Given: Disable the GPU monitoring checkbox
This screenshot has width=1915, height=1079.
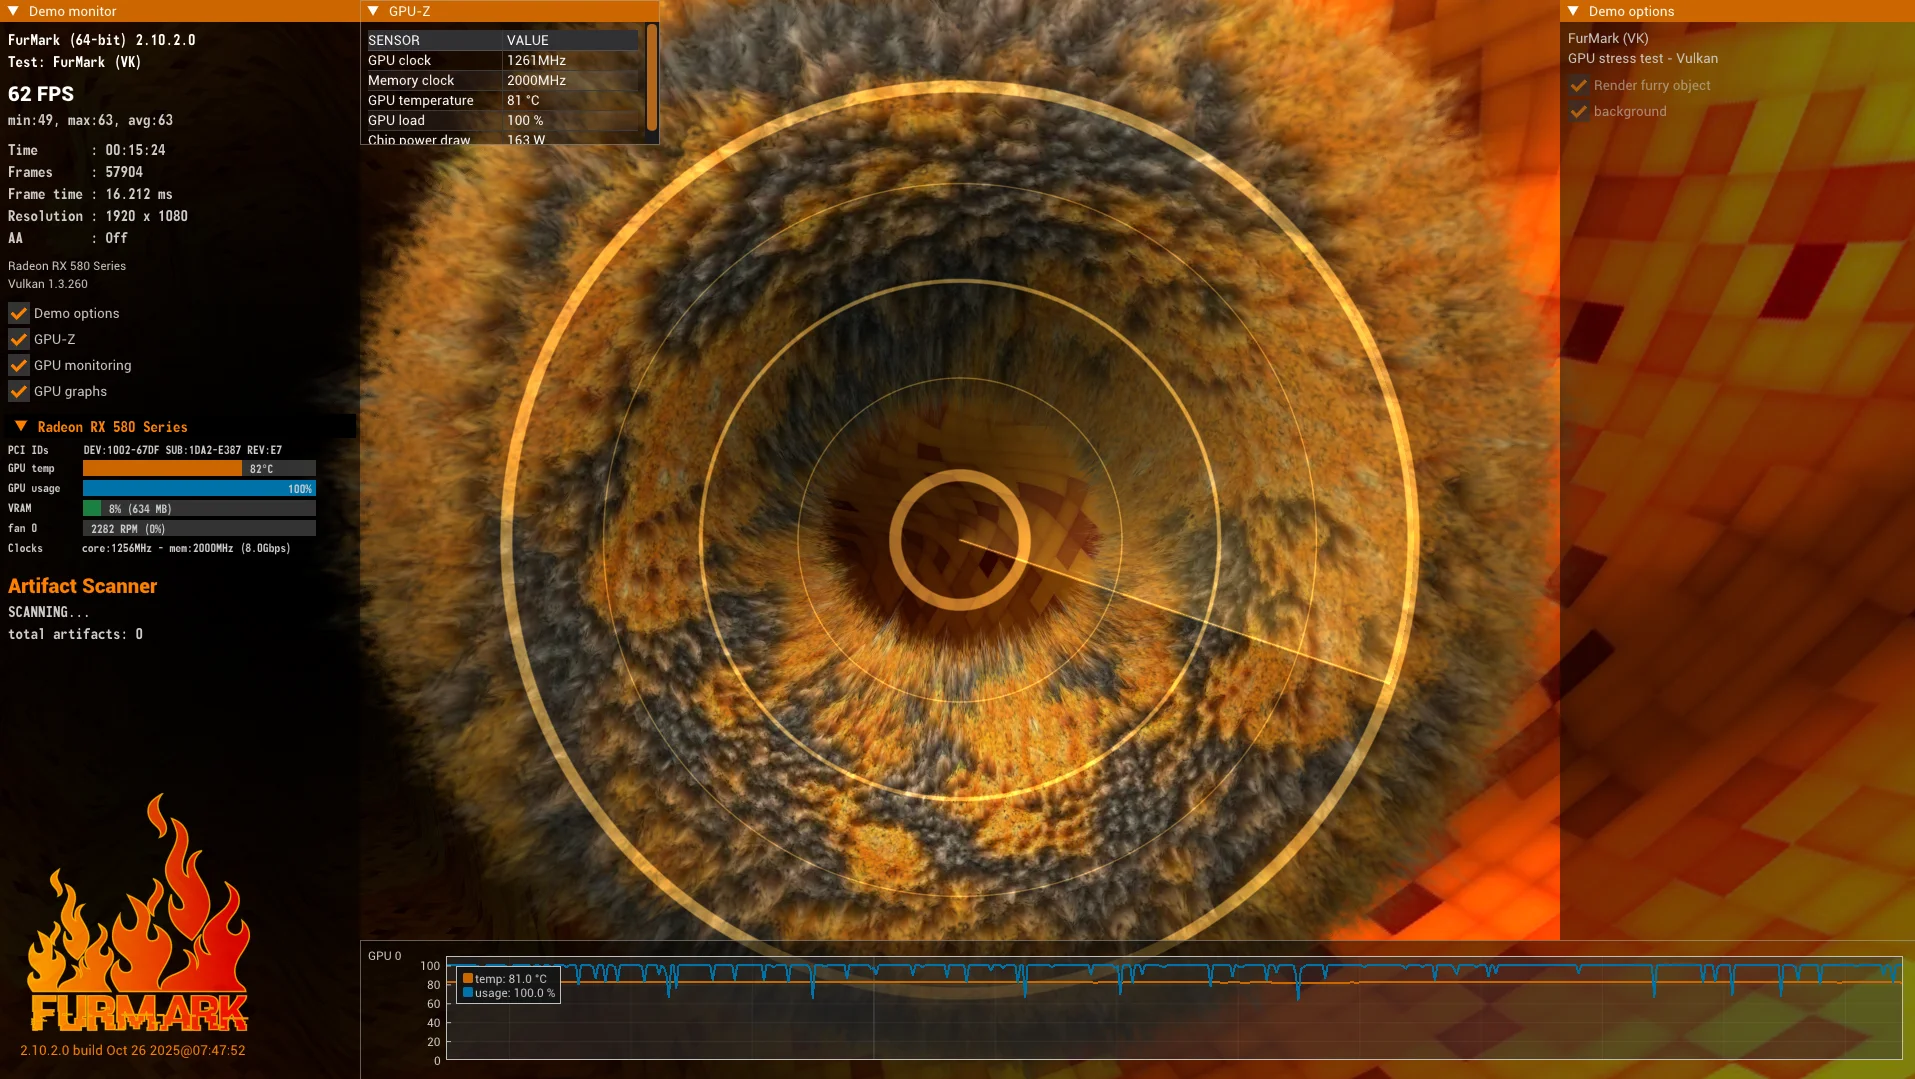Looking at the screenshot, I should coord(19,365).
